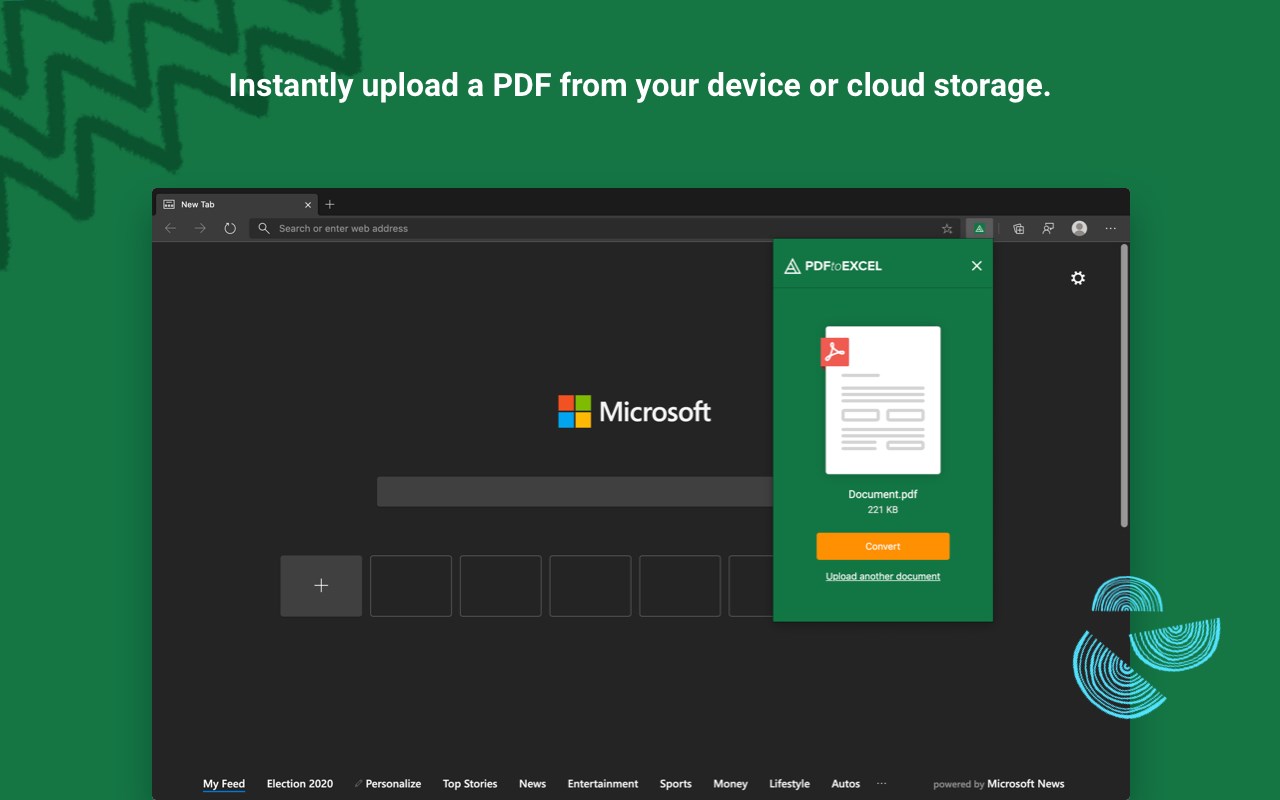Add page to favorites with star icon
This screenshot has width=1280, height=800.
947,229
